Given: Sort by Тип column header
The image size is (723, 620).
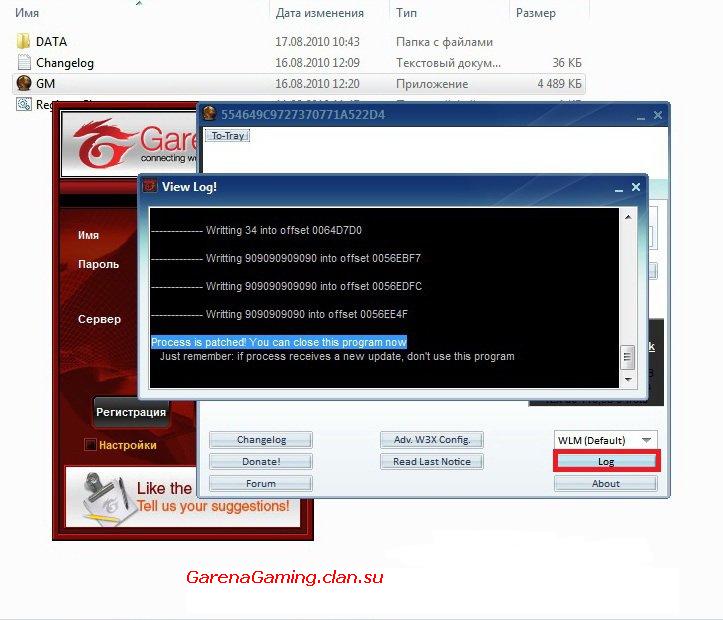Looking at the screenshot, I should [406, 12].
